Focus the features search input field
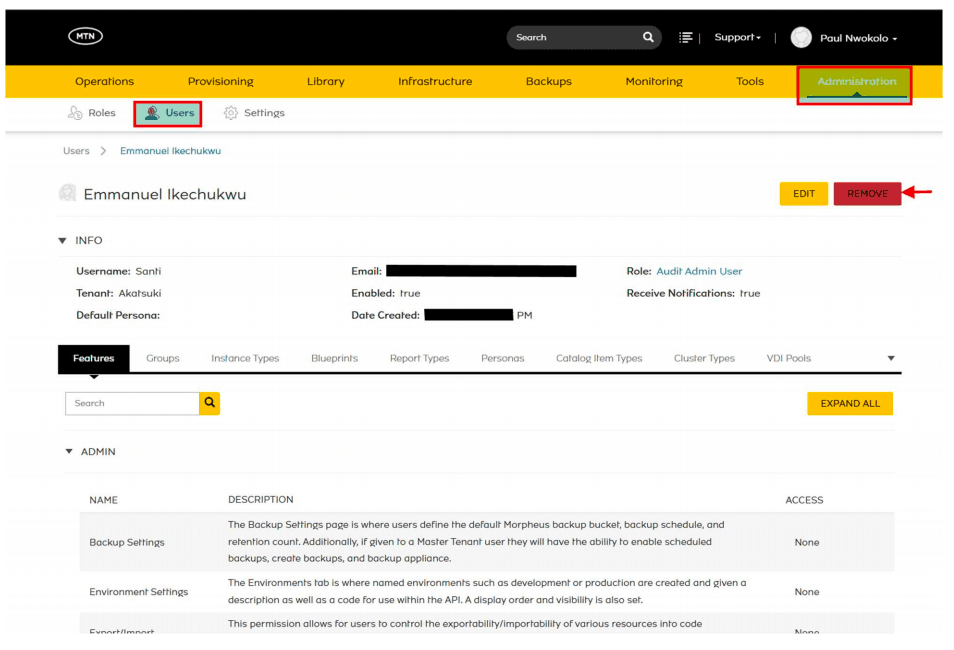 pyautogui.click(x=132, y=404)
